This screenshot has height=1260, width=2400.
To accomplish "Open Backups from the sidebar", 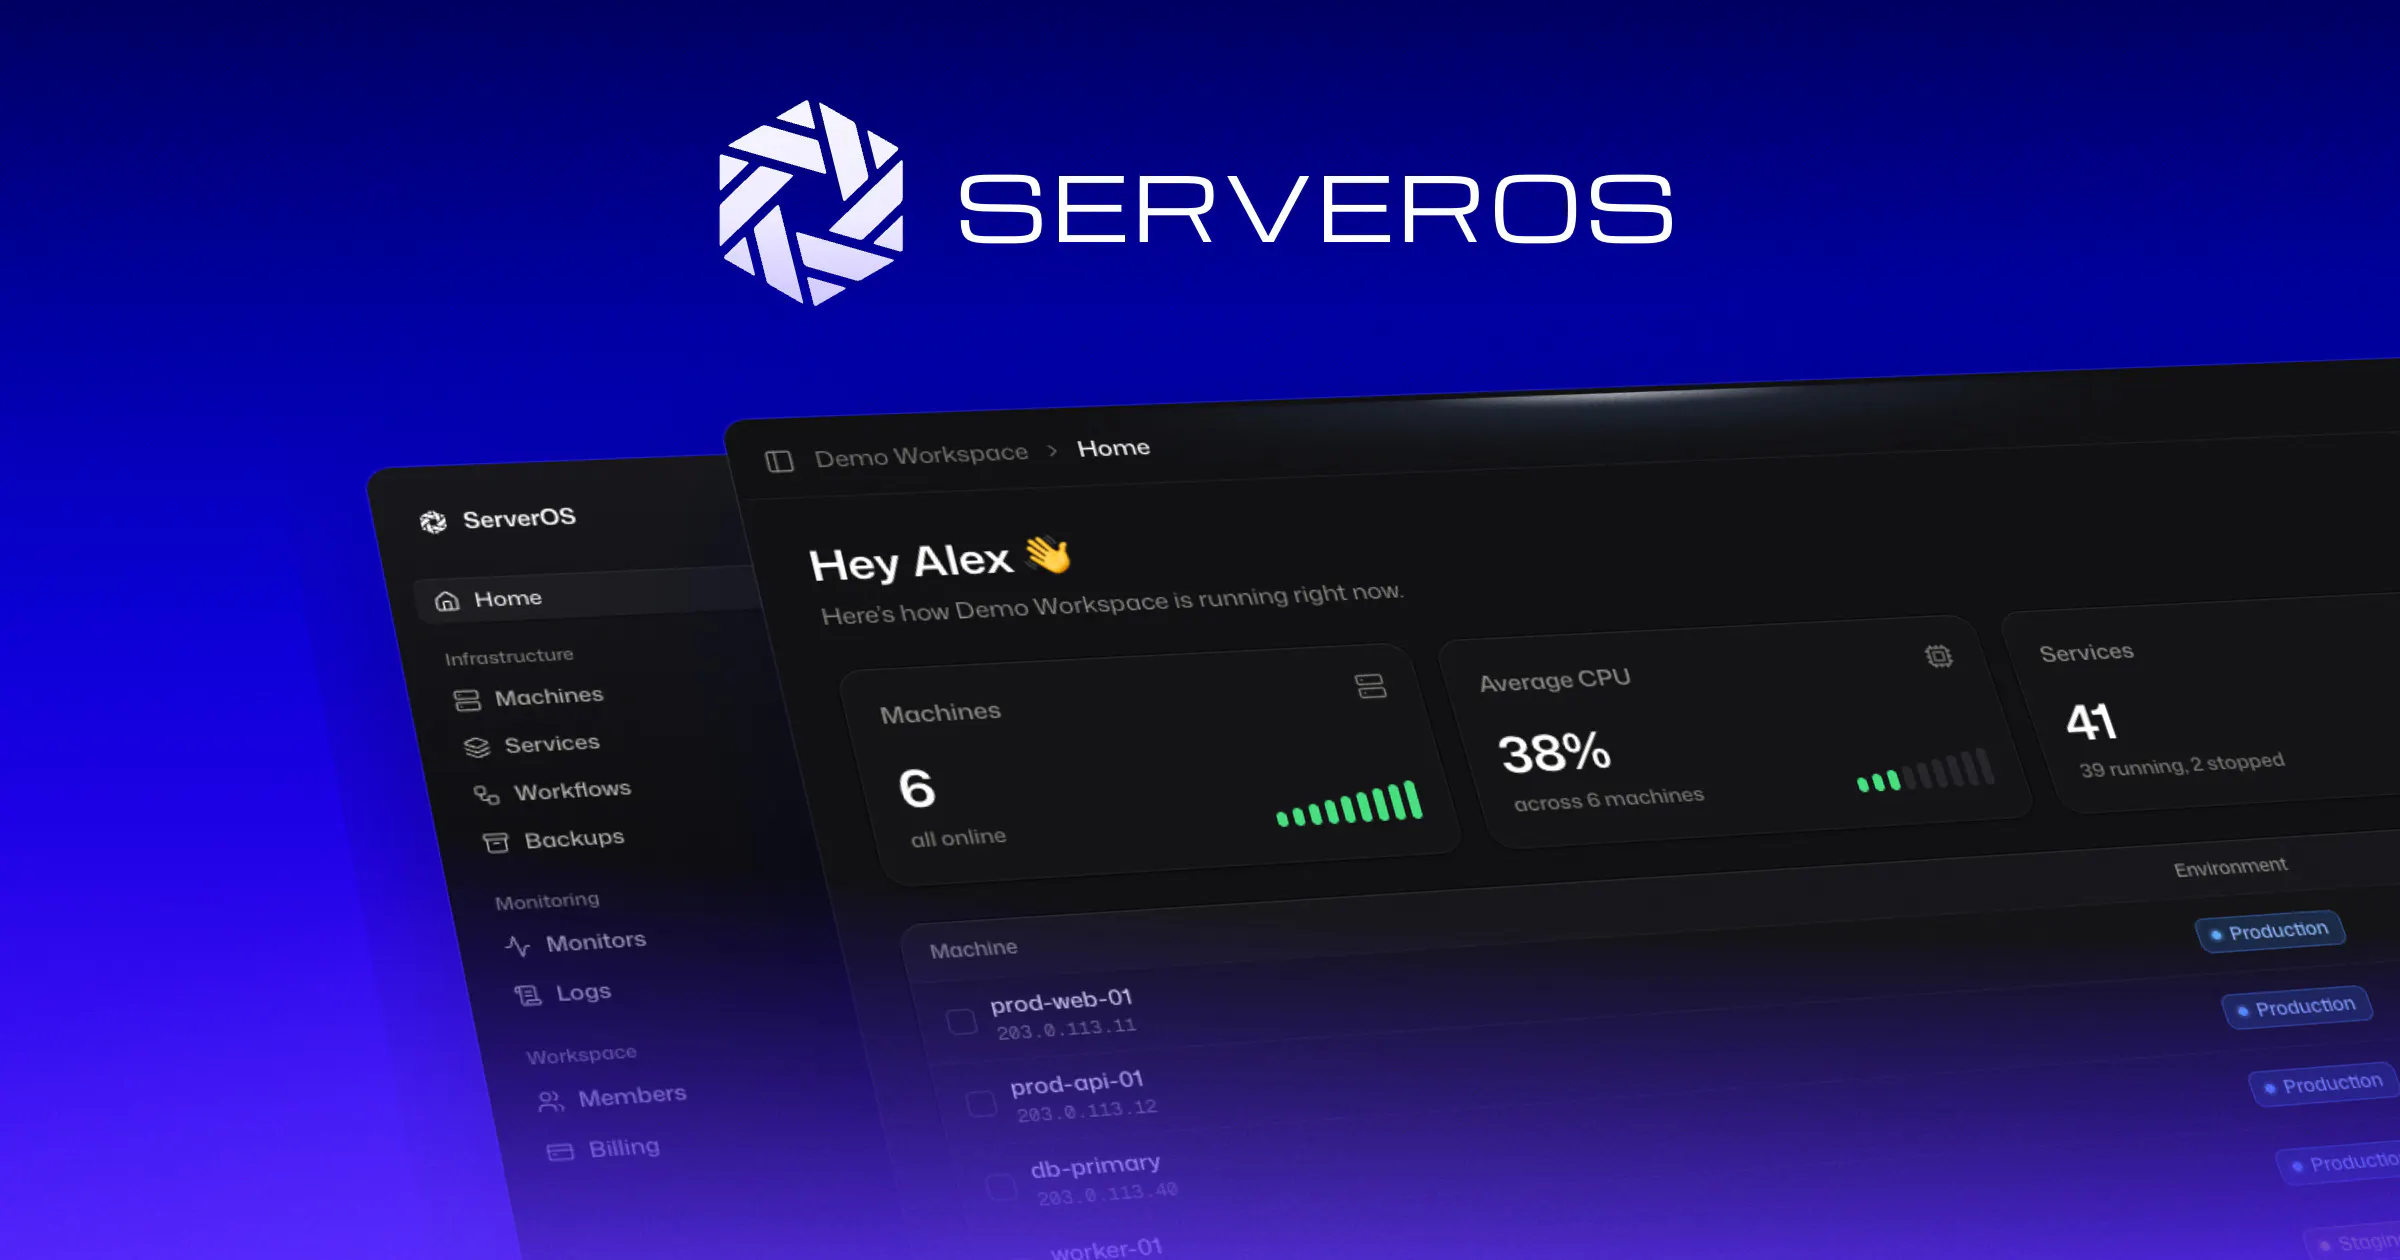I will [x=553, y=840].
